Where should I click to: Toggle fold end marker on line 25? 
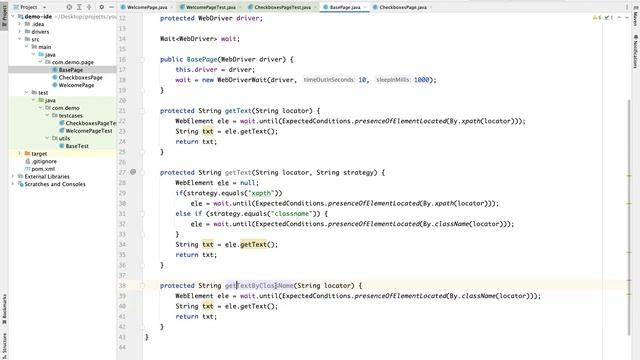pyautogui.click(x=142, y=152)
